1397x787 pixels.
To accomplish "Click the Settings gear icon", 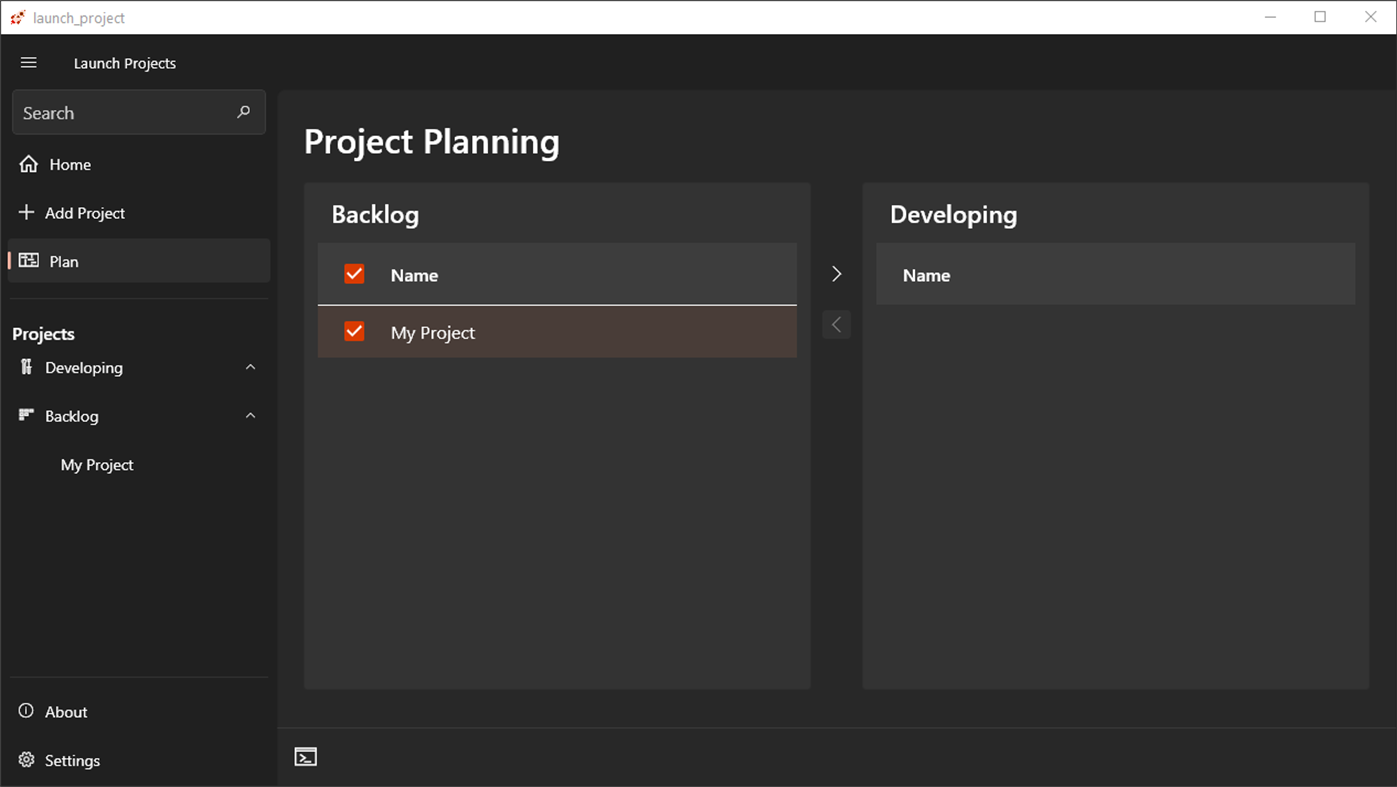I will 27,760.
